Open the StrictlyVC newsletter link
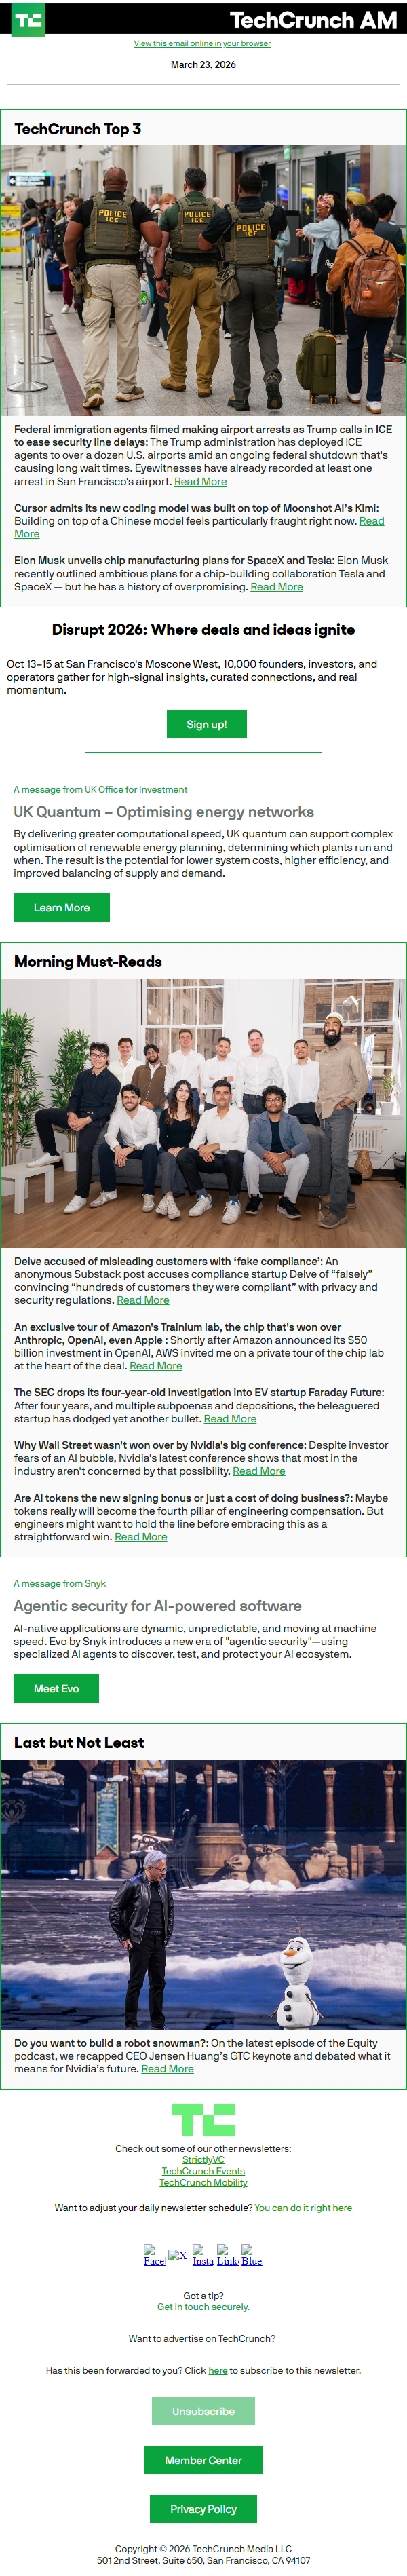This screenshot has width=407, height=2576. 203,2159
